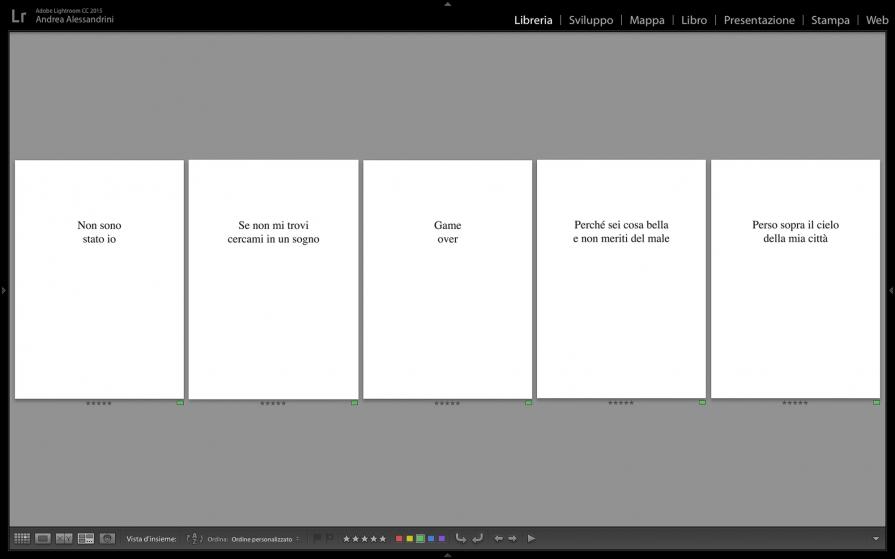Open the Sviluppo module
Image resolution: width=895 pixels, height=559 pixels.
tap(590, 20)
